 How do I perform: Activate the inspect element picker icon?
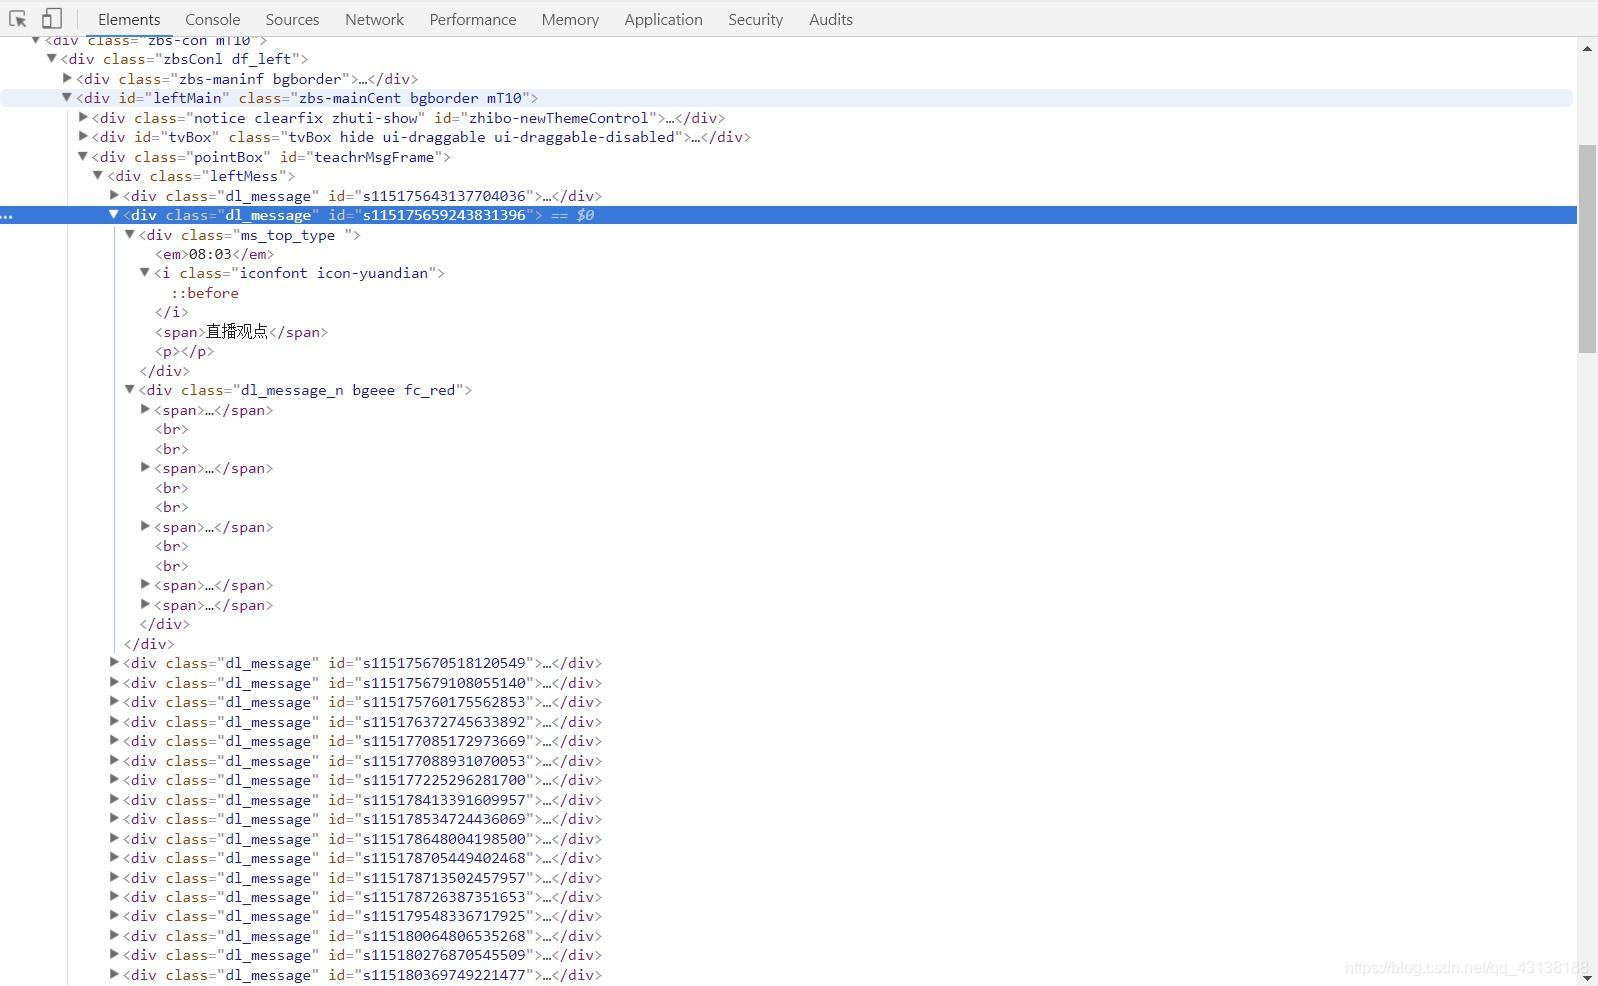(x=18, y=19)
